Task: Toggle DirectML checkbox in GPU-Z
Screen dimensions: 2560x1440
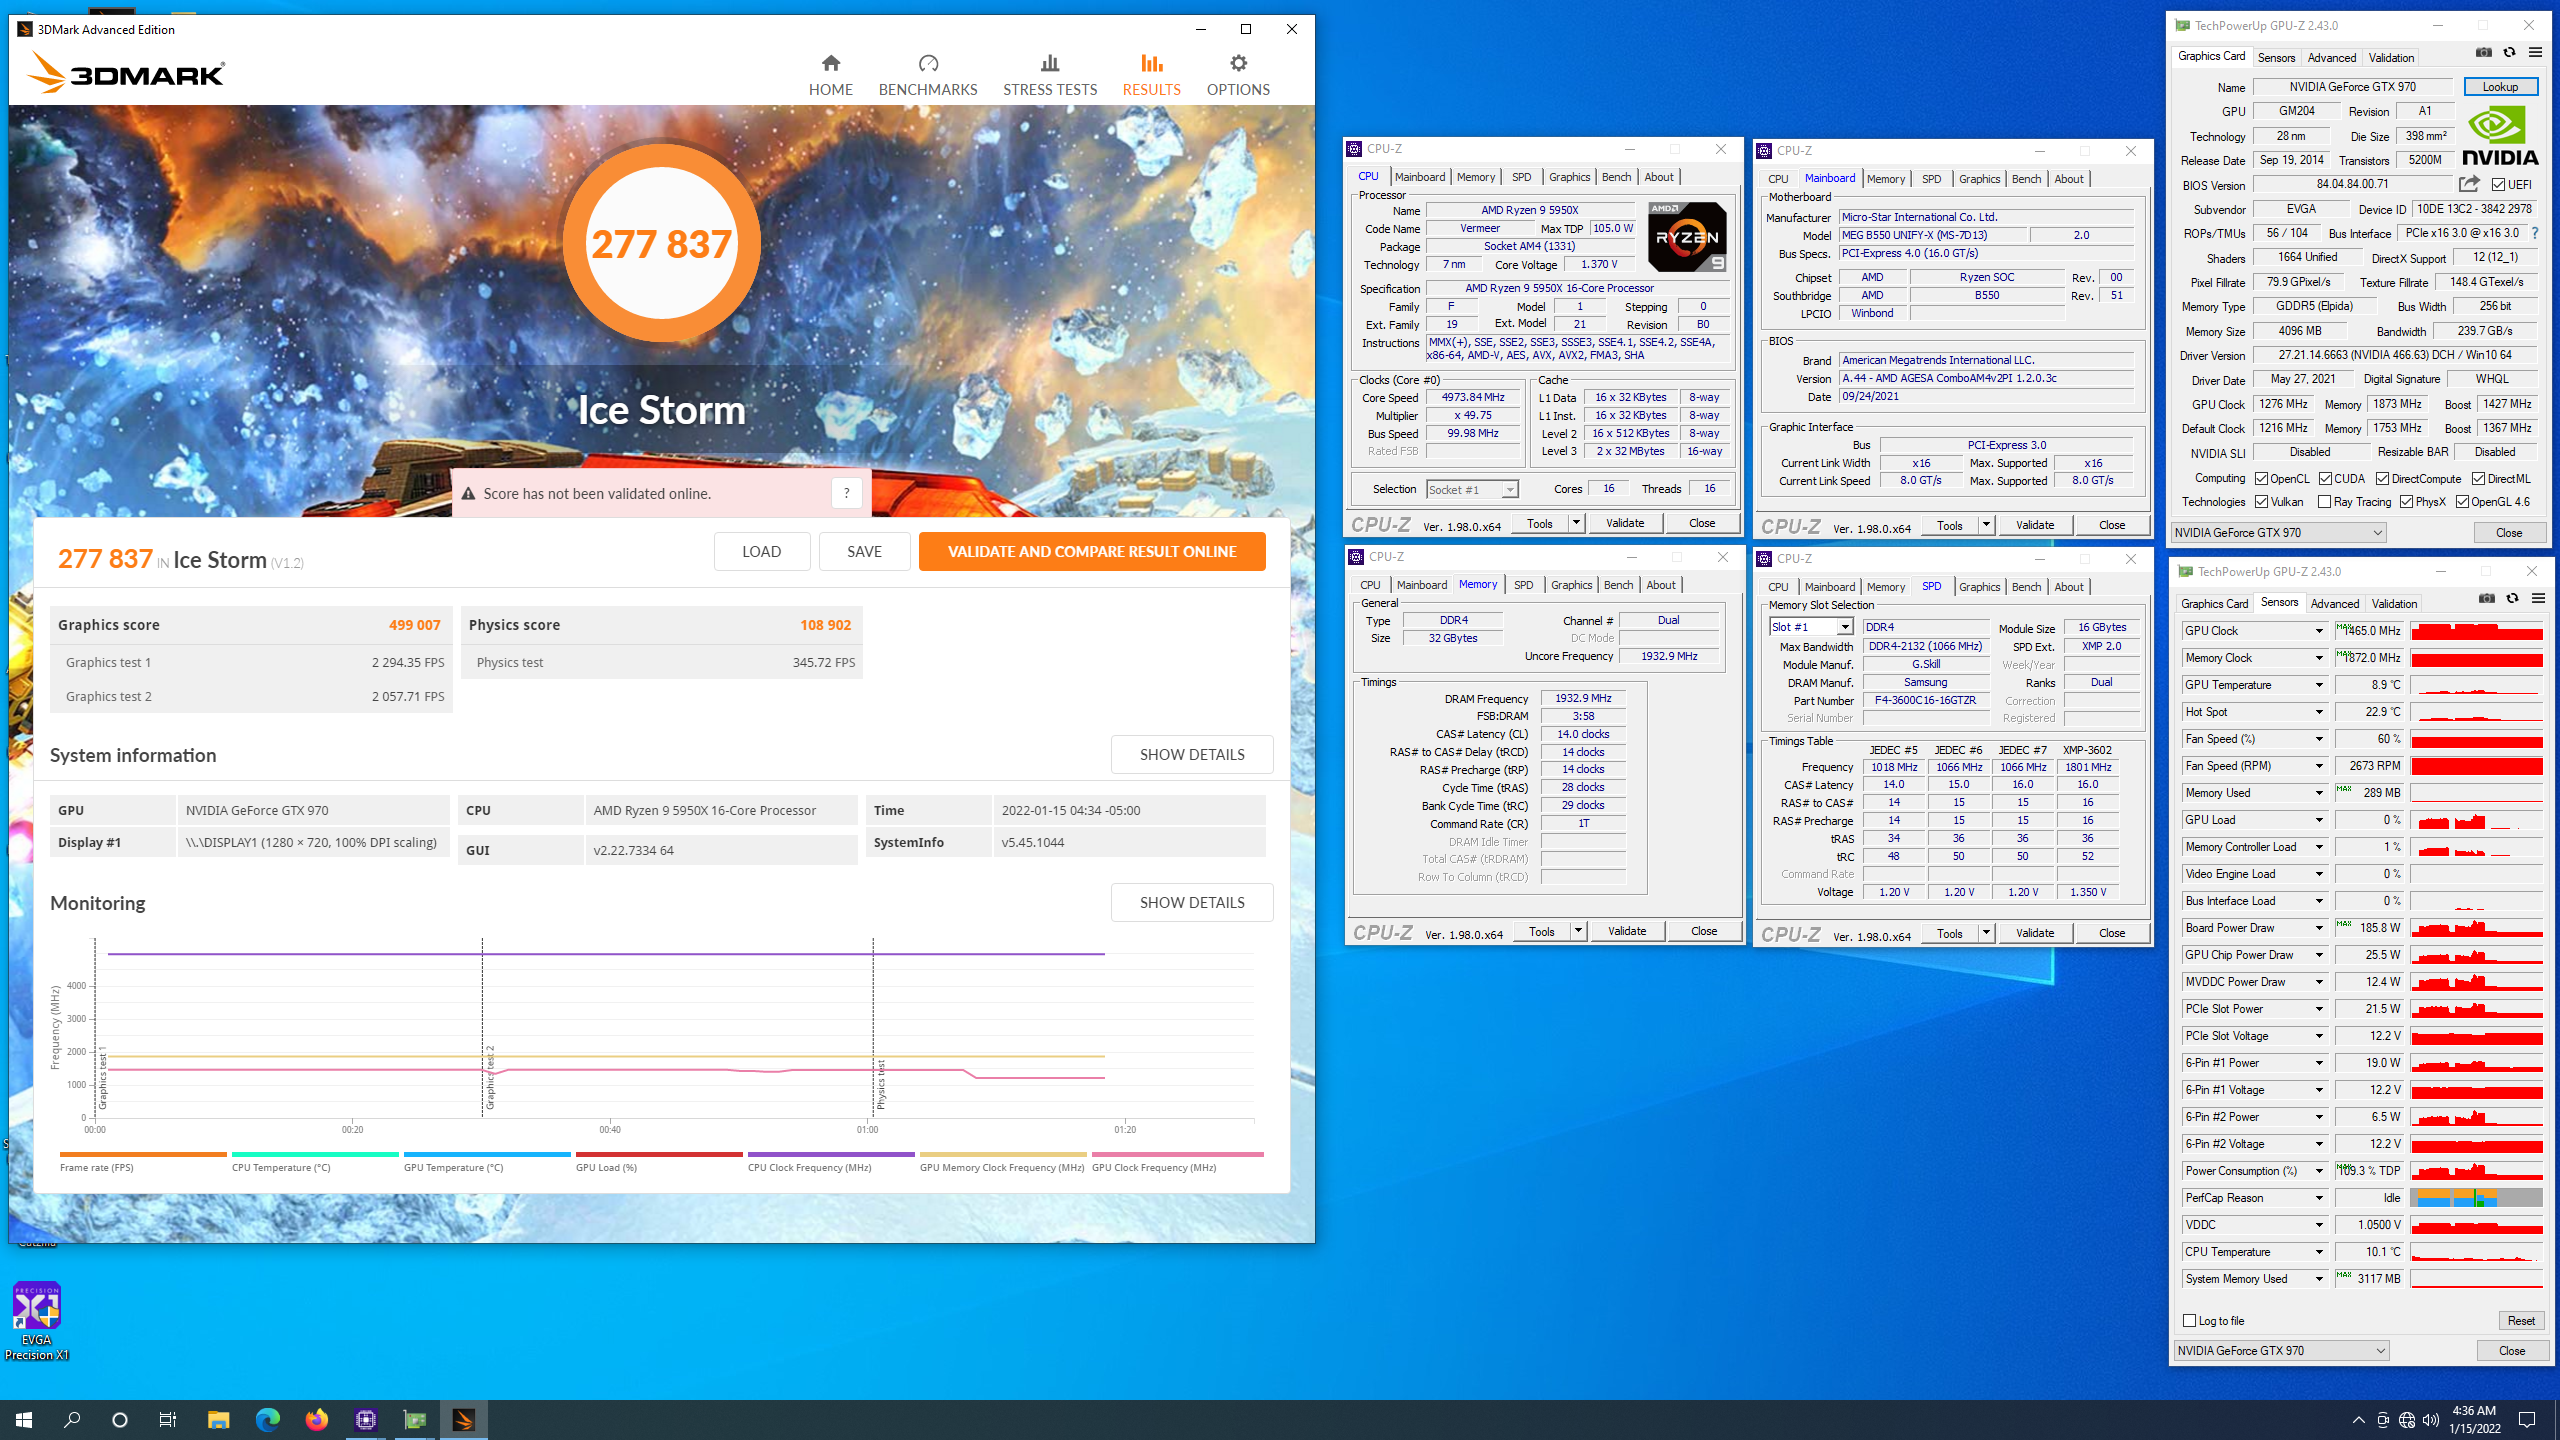Action: [x=2478, y=479]
